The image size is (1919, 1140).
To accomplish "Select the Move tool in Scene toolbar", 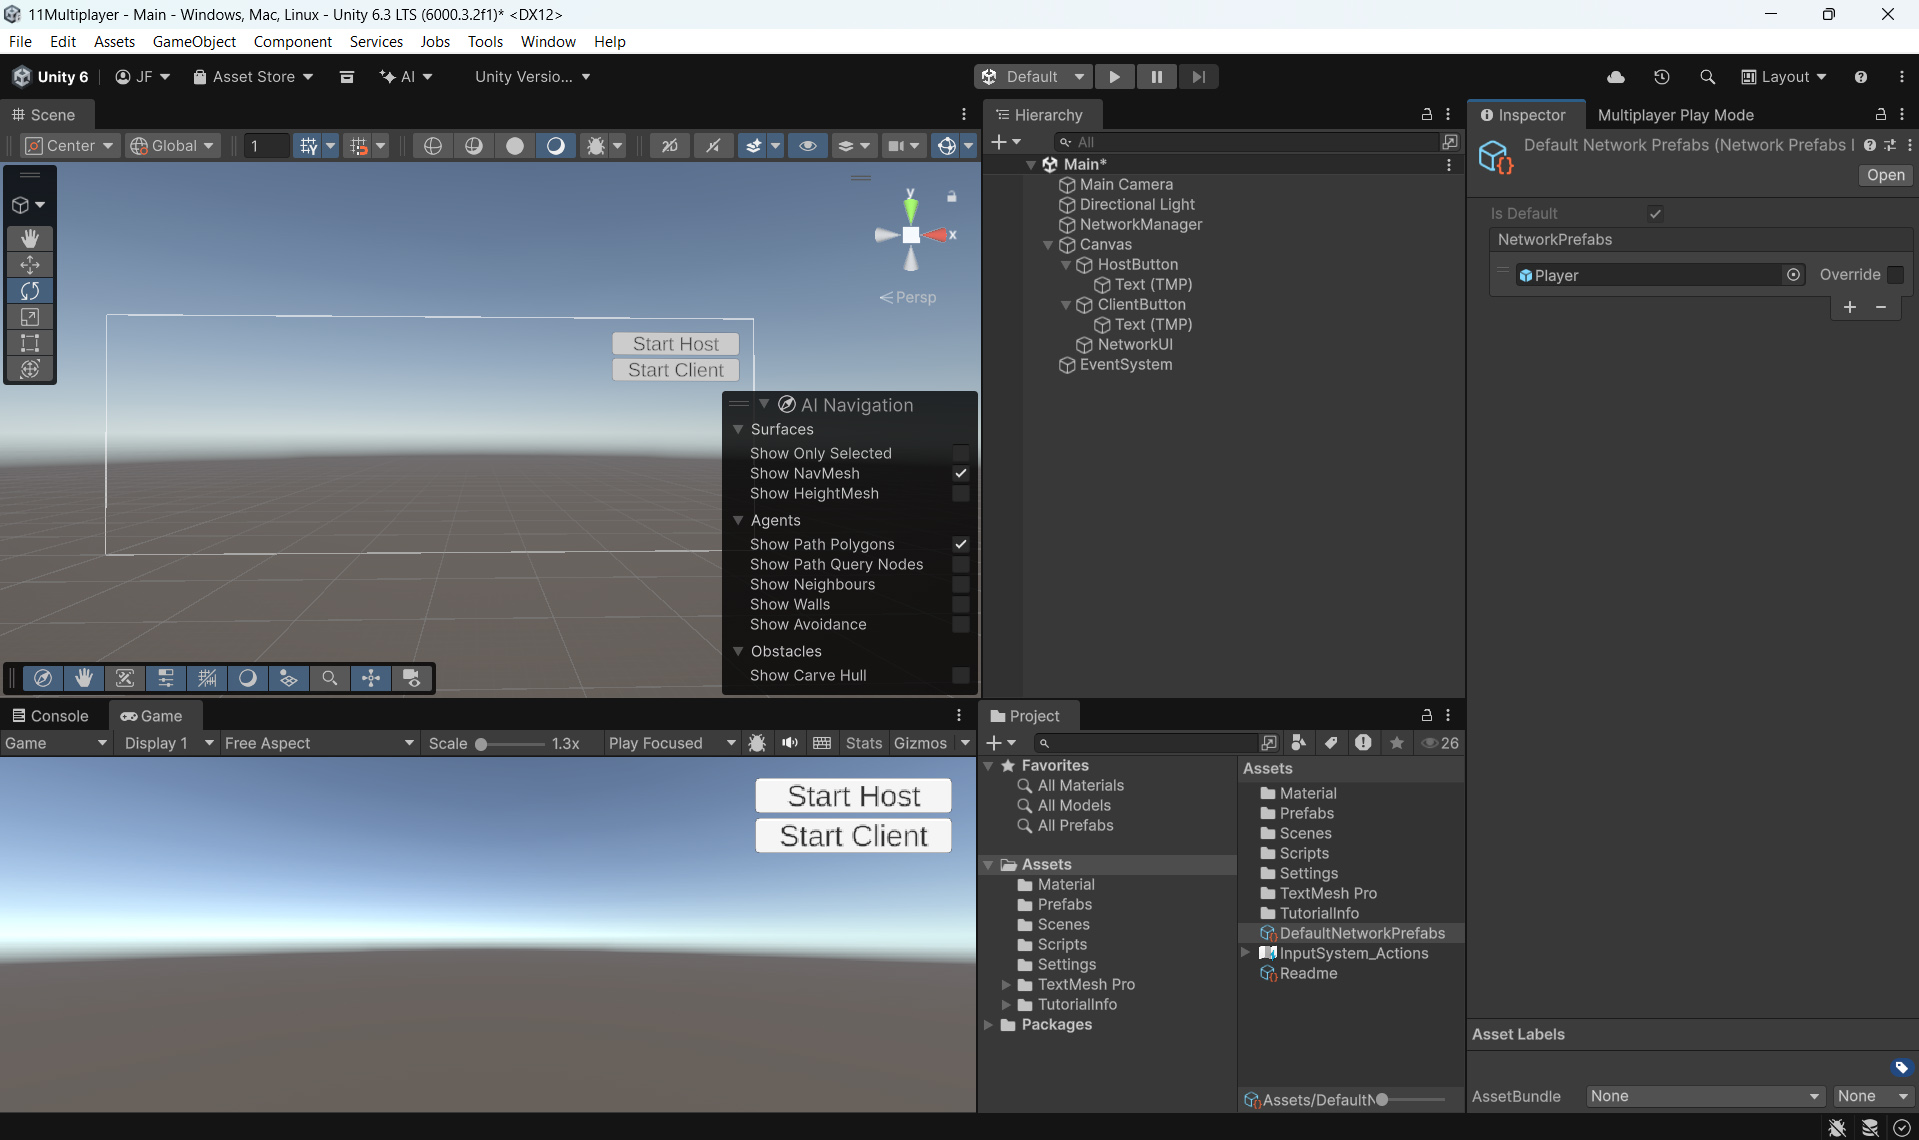I will click(x=30, y=265).
